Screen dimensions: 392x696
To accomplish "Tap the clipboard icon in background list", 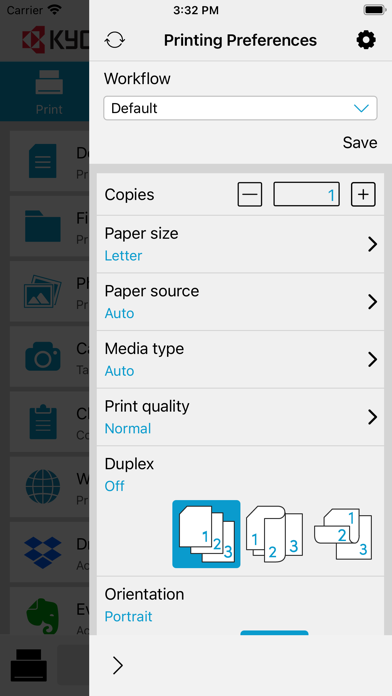I will [43, 422].
